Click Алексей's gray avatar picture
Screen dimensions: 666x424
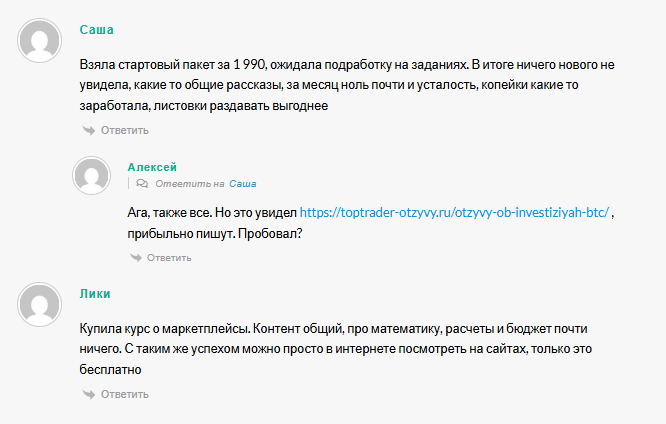tap(91, 177)
